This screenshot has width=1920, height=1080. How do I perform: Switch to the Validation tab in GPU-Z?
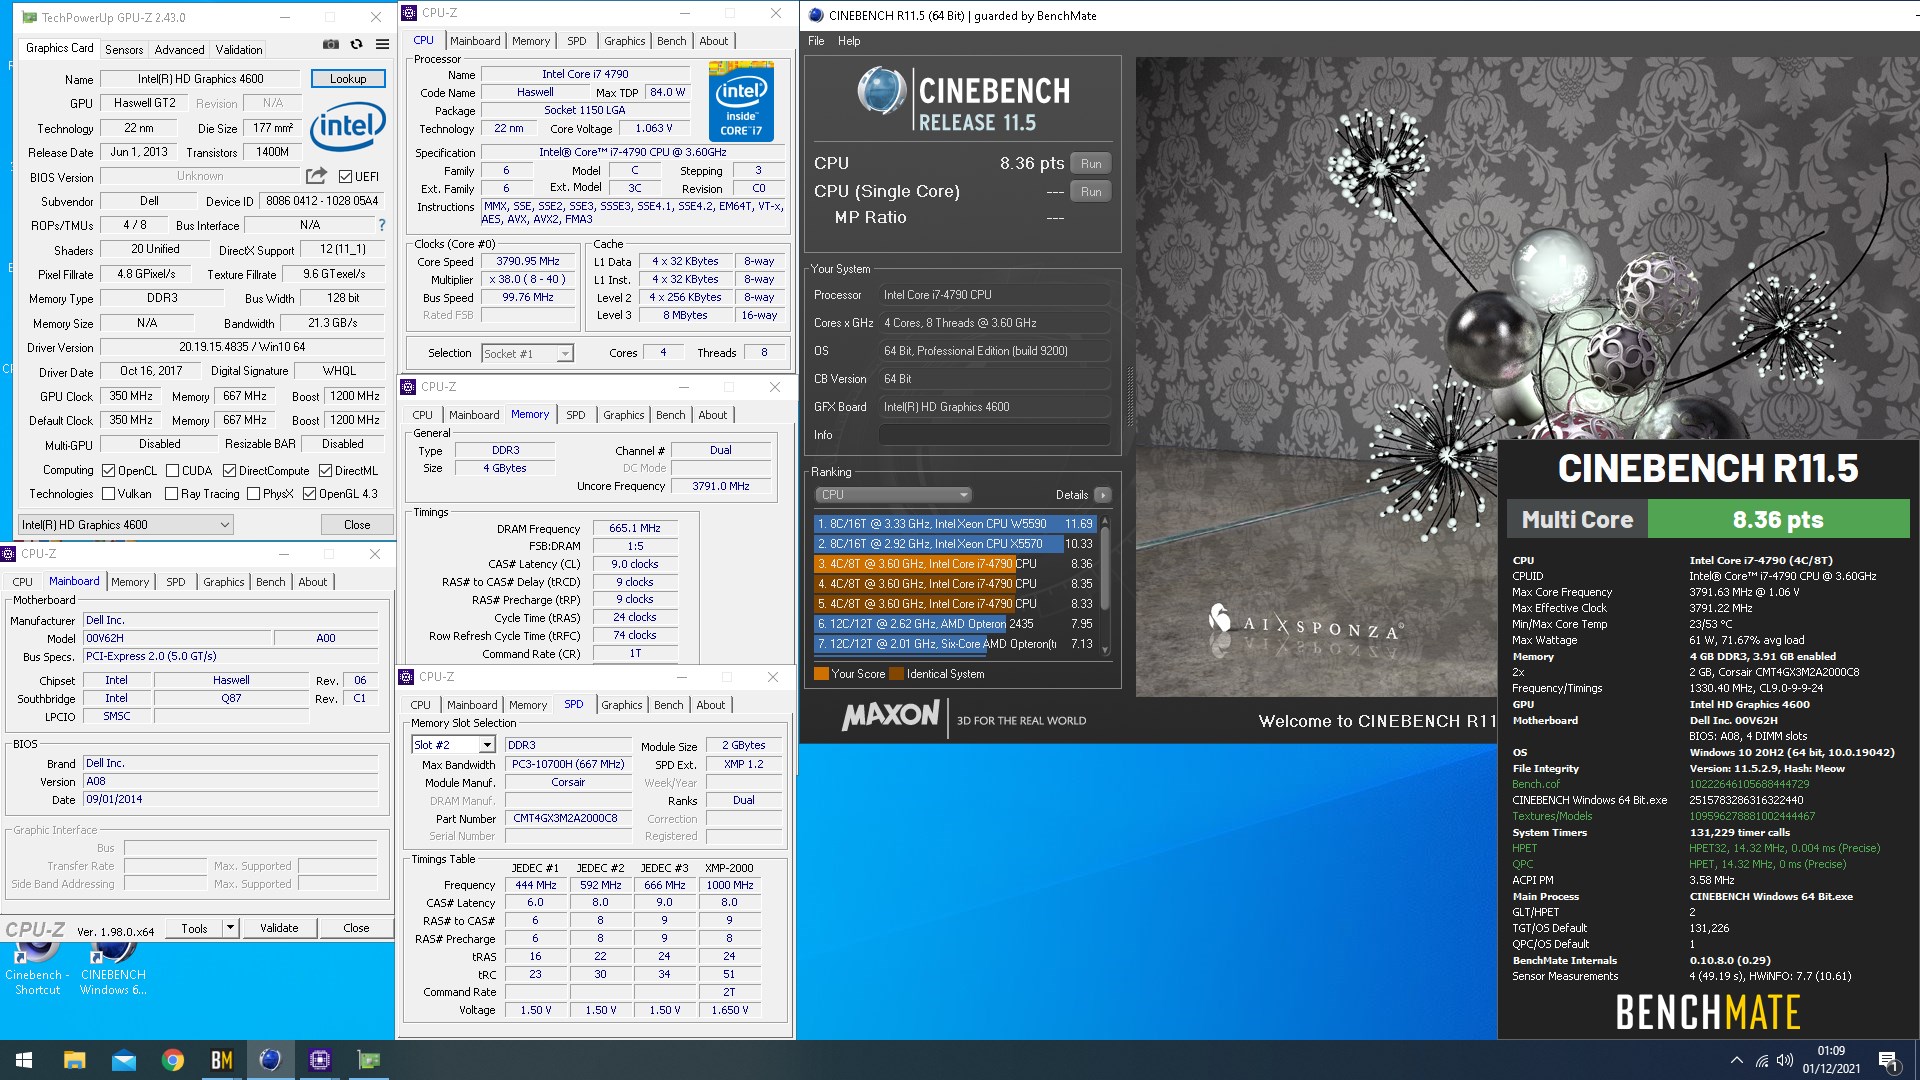coord(239,49)
